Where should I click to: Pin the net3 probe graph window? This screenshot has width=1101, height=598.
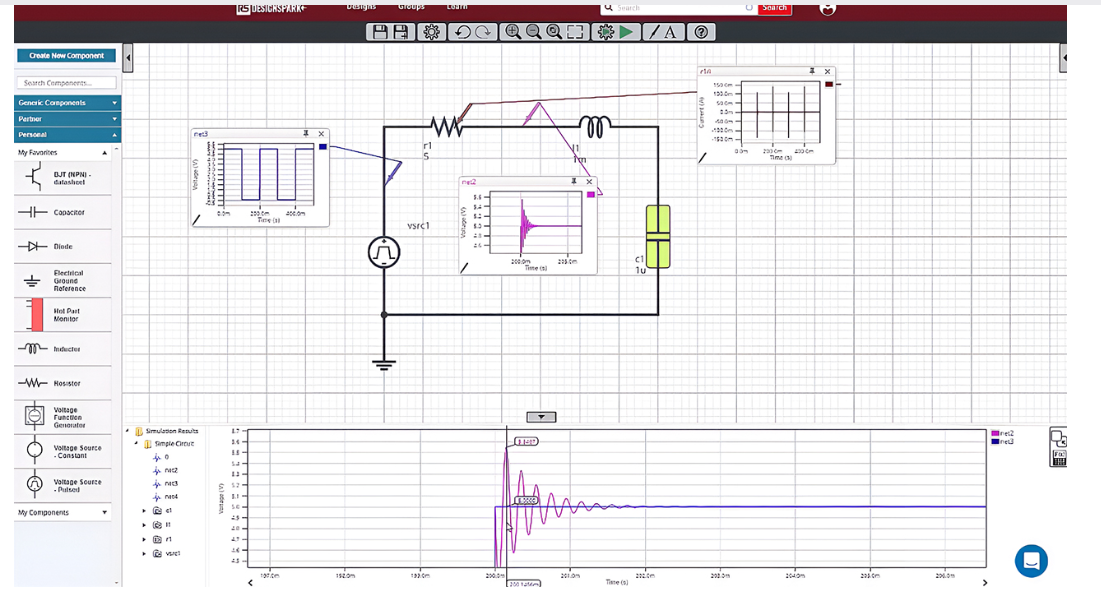point(306,133)
